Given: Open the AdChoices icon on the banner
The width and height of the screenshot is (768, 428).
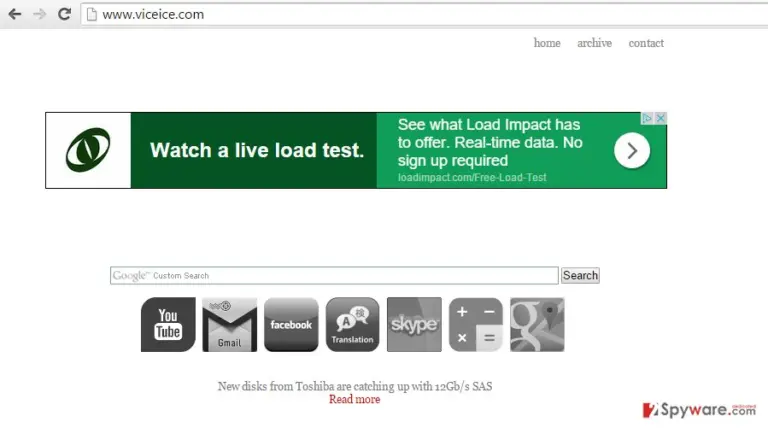Looking at the screenshot, I should (x=647, y=118).
